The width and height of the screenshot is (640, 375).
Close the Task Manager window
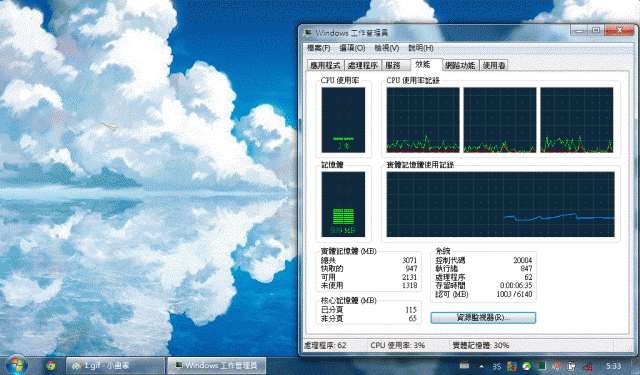(620, 31)
